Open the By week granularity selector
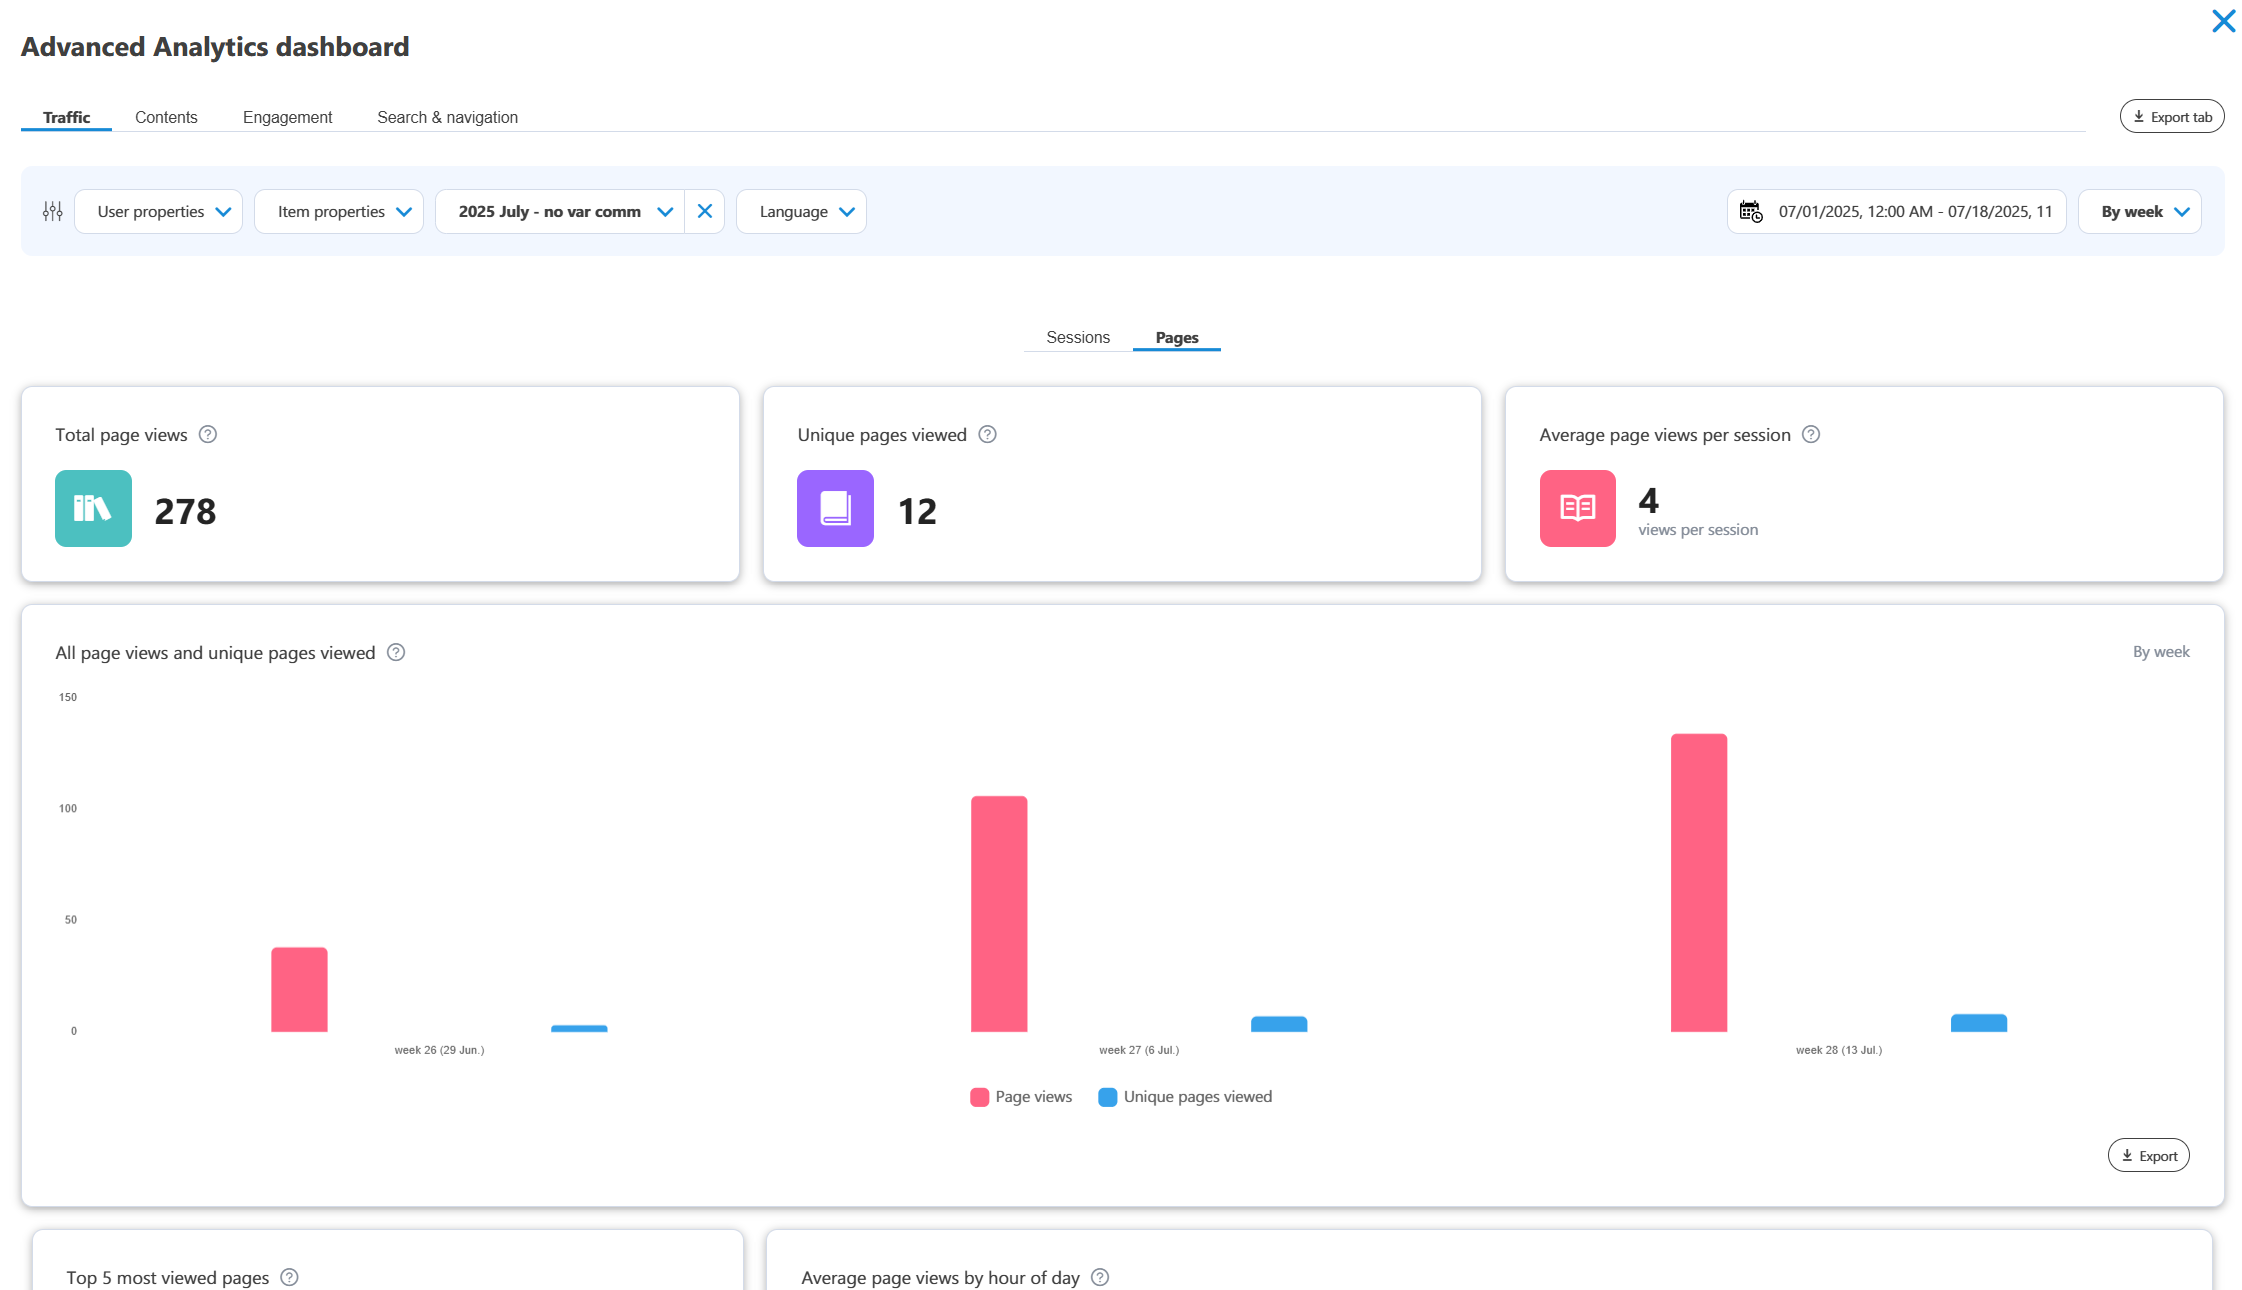 [2139, 211]
